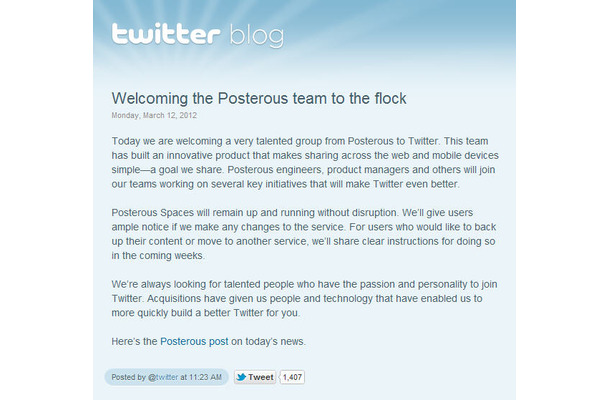This screenshot has width=610, height=400.
Task: Click the "blog" word beside the twitter logo
Action: click(257, 36)
